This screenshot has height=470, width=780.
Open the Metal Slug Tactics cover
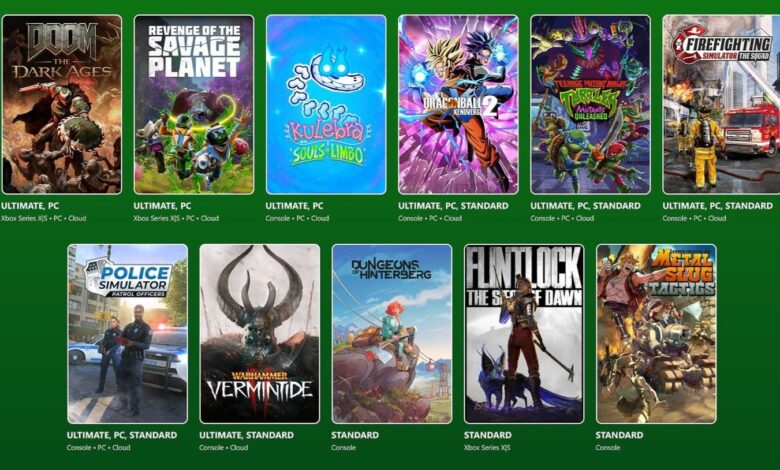pyautogui.click(x=656, y=334)
